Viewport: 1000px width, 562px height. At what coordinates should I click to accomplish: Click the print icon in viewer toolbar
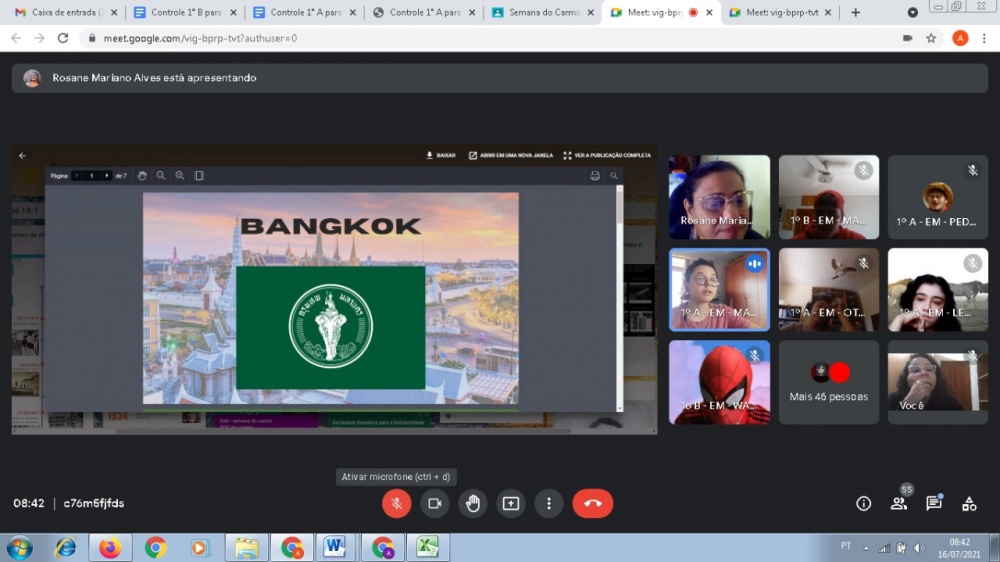(595, 175)
